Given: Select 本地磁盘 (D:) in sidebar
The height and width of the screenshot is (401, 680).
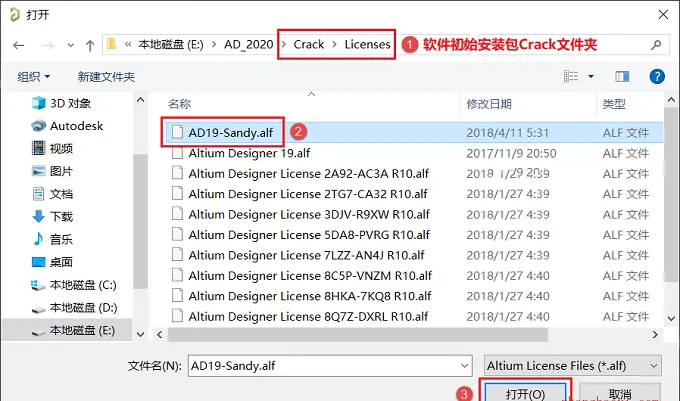Looking at the screenshot, I should tap(74, 308).
